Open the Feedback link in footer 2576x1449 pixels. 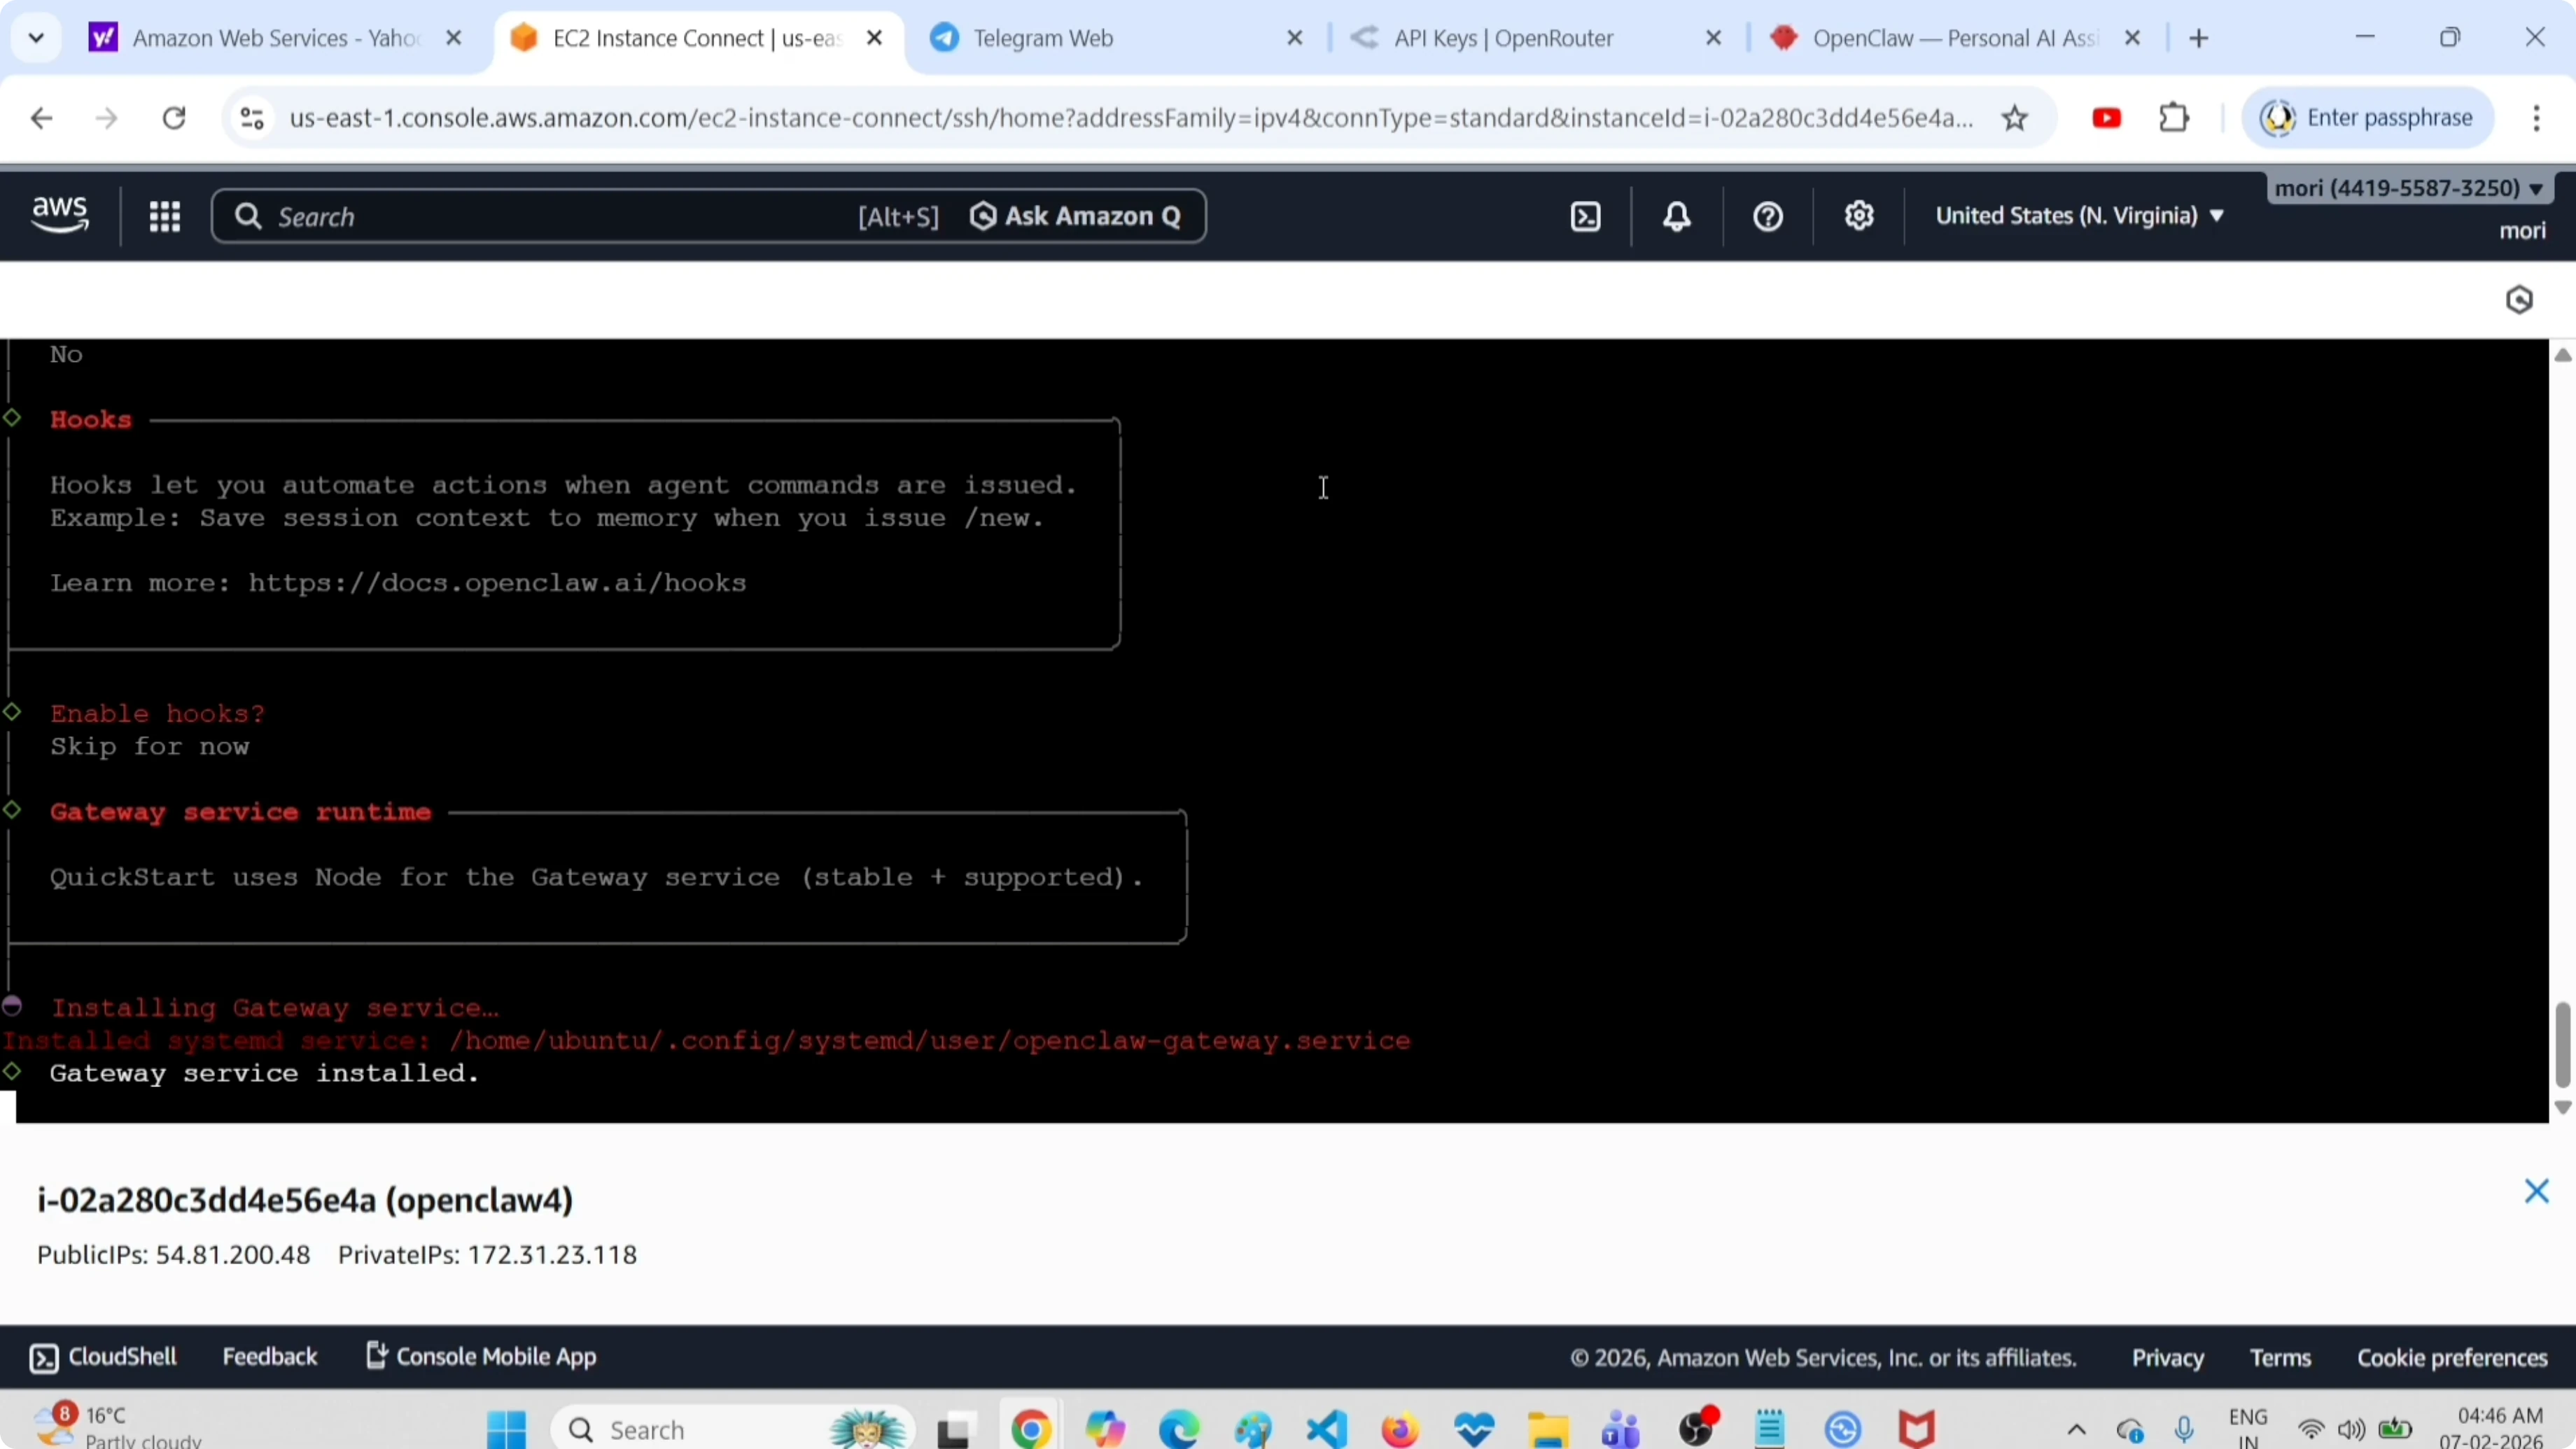(269, 1357)
